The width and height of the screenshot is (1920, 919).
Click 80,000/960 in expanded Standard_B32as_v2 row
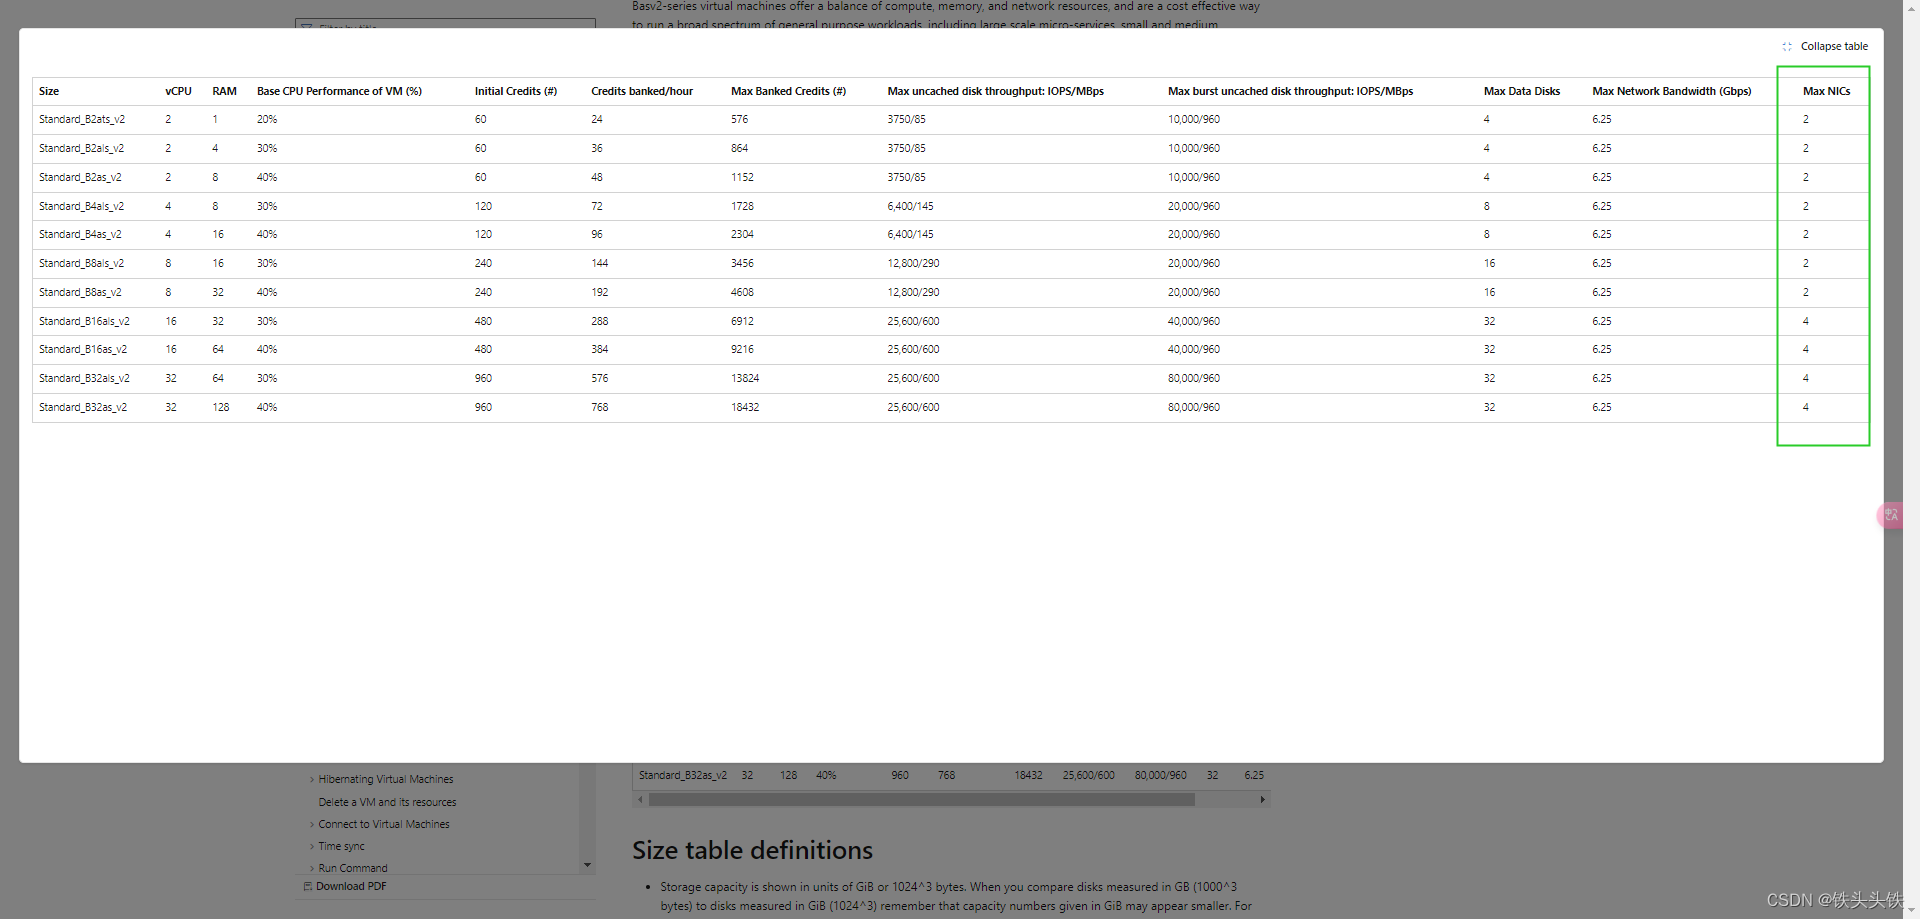(x=1193, y=407)
